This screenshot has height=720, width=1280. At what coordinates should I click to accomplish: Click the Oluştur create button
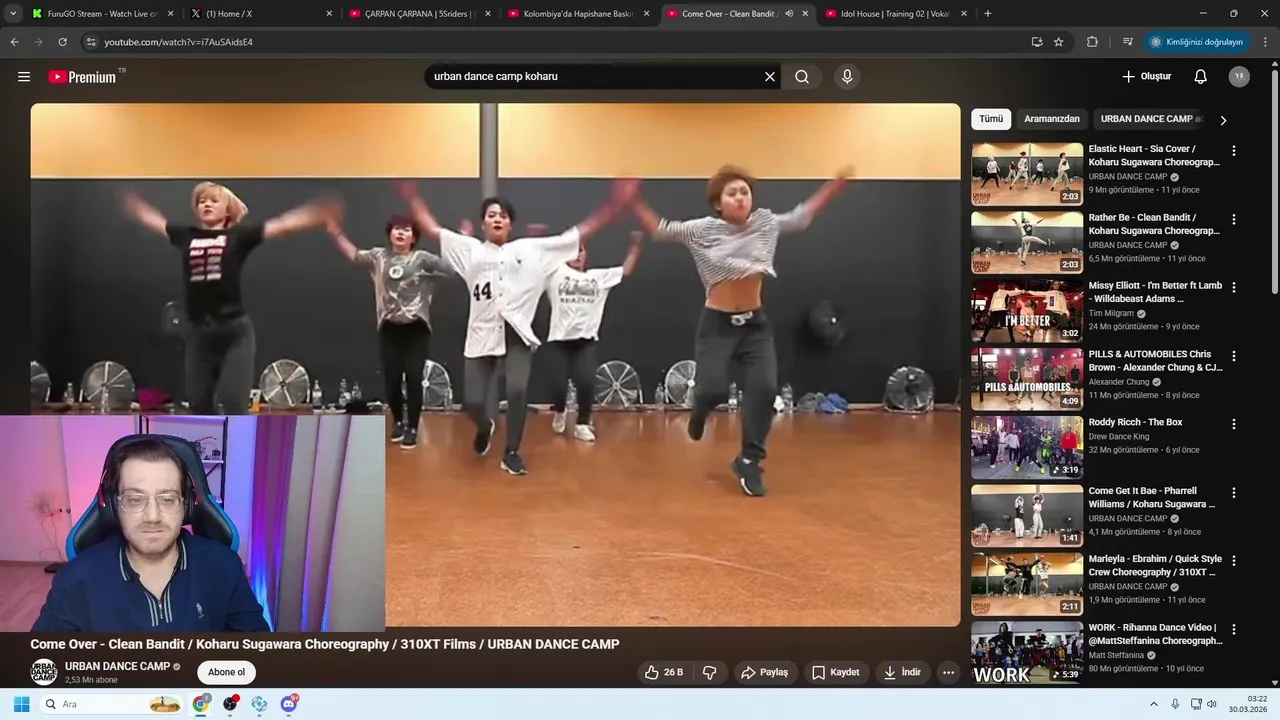(x=1146, y=77)
